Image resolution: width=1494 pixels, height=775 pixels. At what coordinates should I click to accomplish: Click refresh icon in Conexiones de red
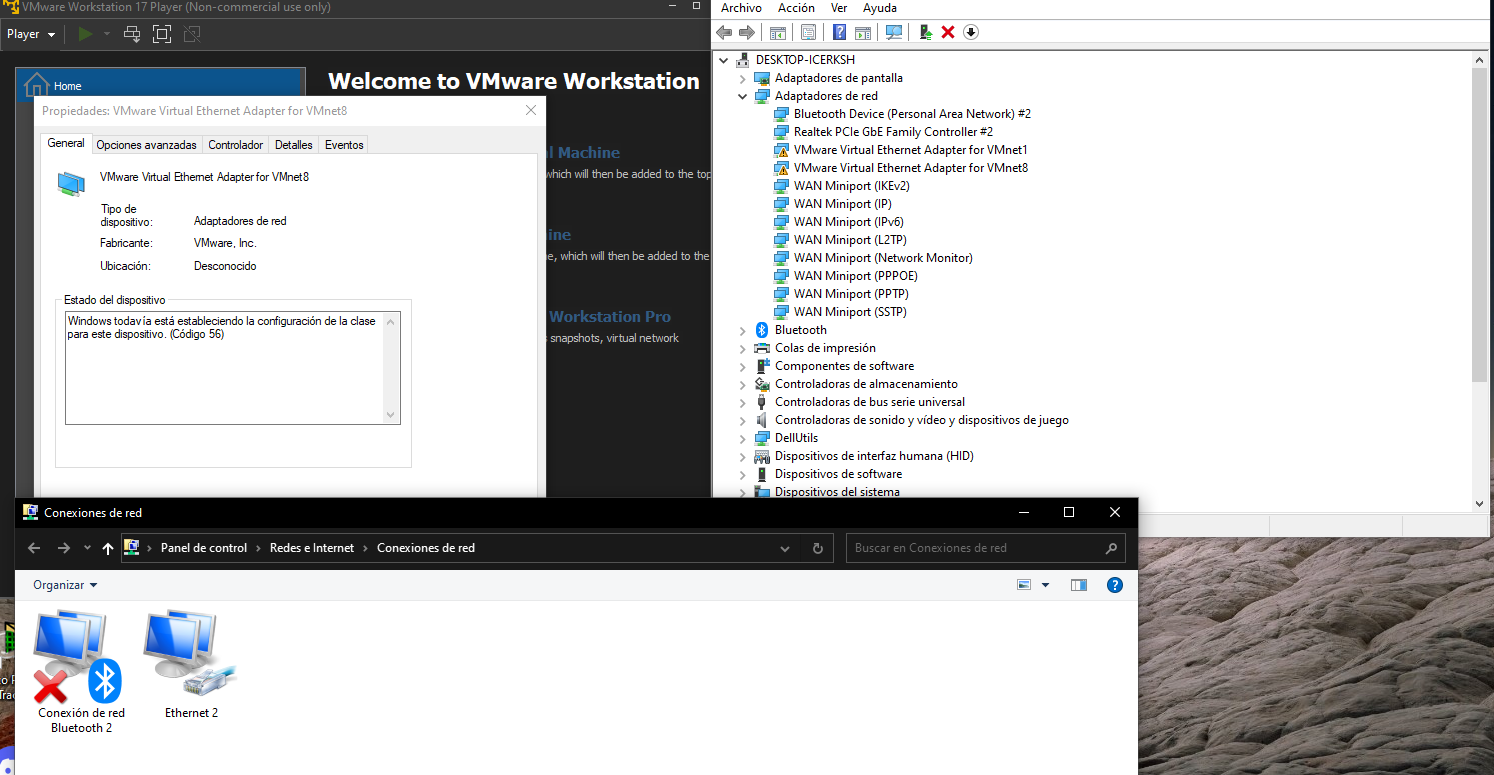click(818, 548)
